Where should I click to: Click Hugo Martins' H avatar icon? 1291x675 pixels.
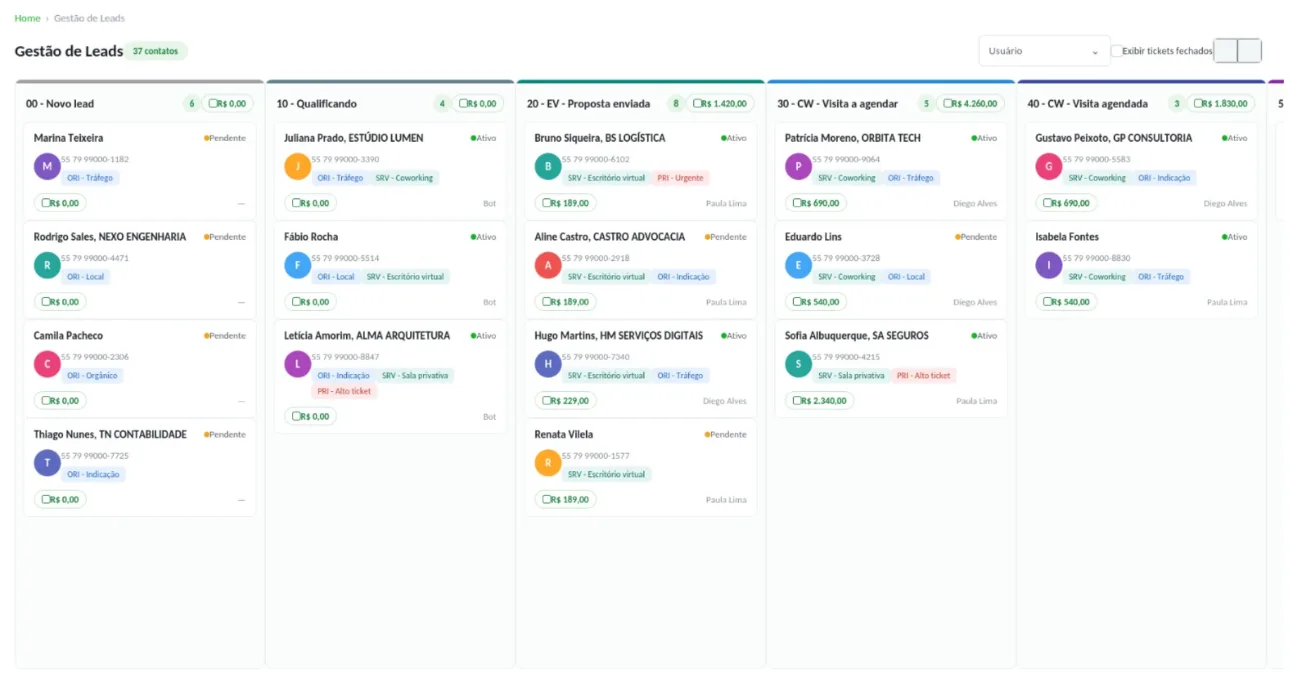(548, 365)
